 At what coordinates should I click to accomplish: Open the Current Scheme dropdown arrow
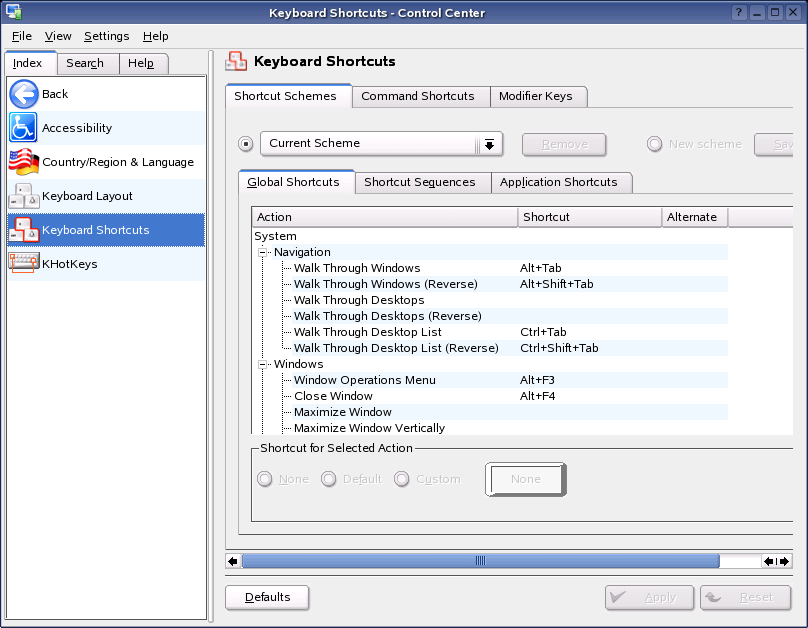489,144
